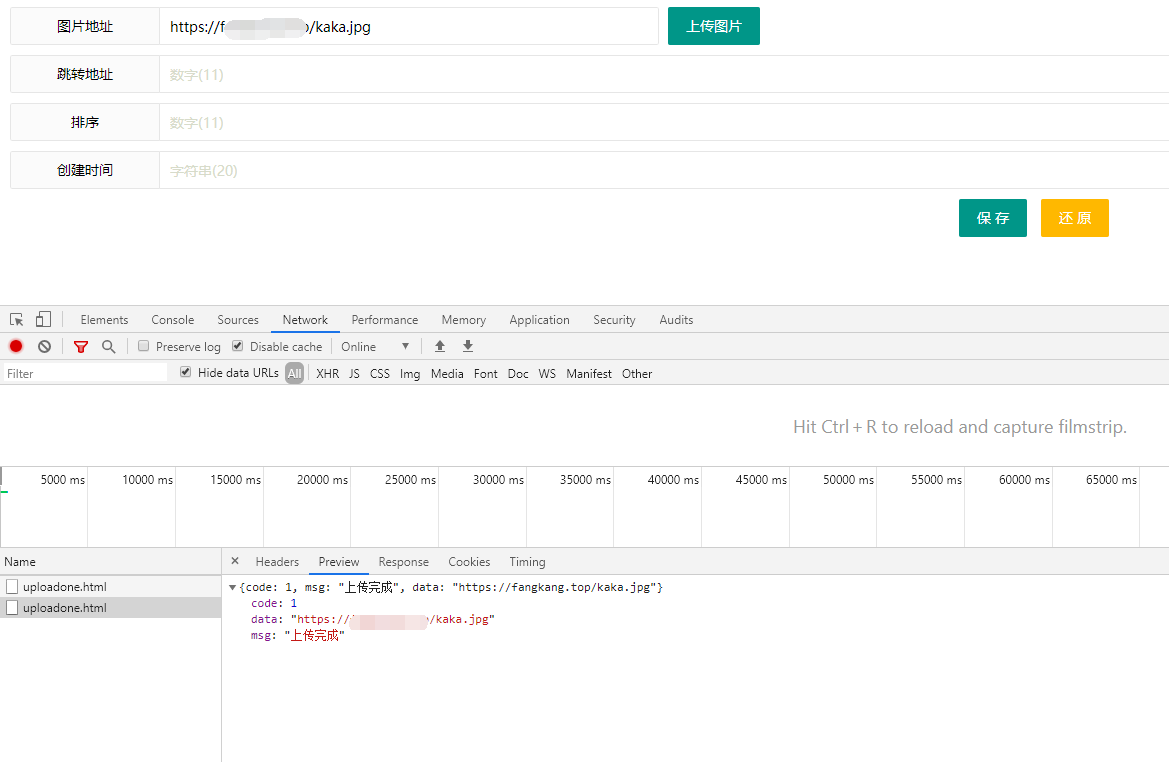Screen dimensions: 1169x762
Task: Click the 30000 ms timeline marker
Action: (x=498, y=479)
